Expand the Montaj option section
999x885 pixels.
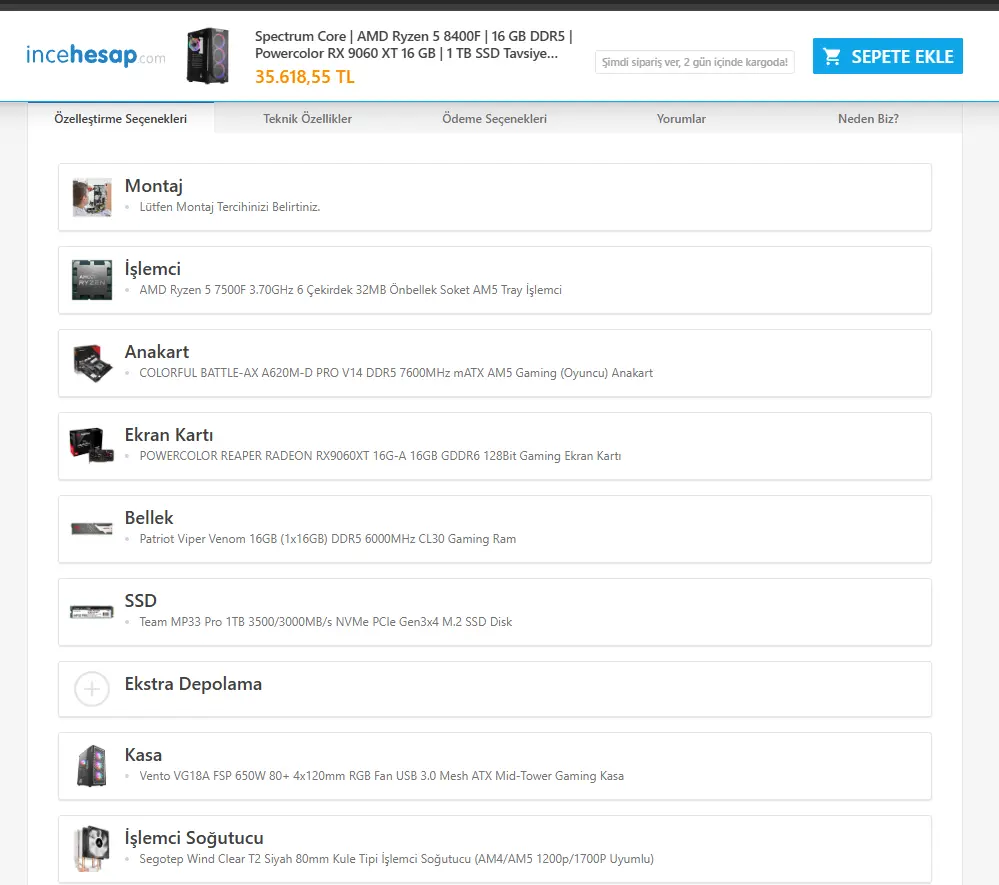(494, 198)
